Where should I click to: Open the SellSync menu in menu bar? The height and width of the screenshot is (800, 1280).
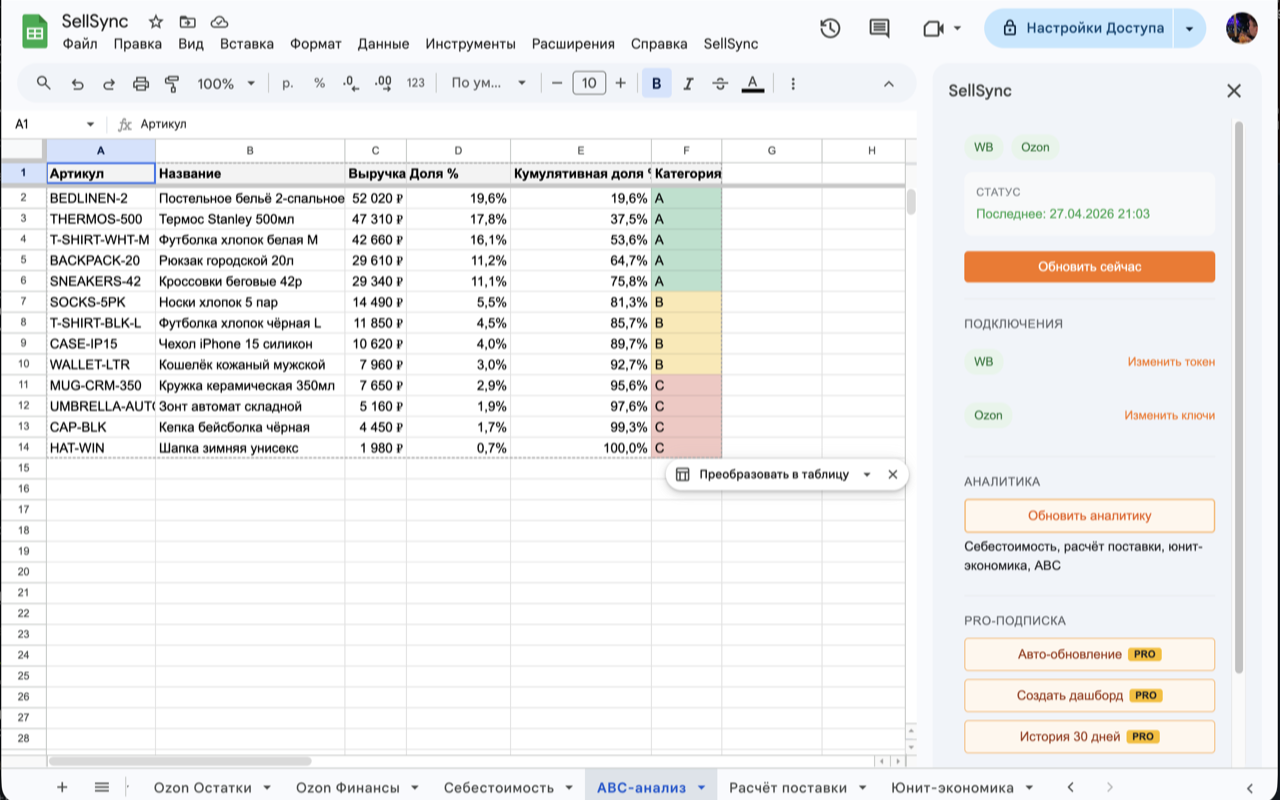(x=731, y=44)
